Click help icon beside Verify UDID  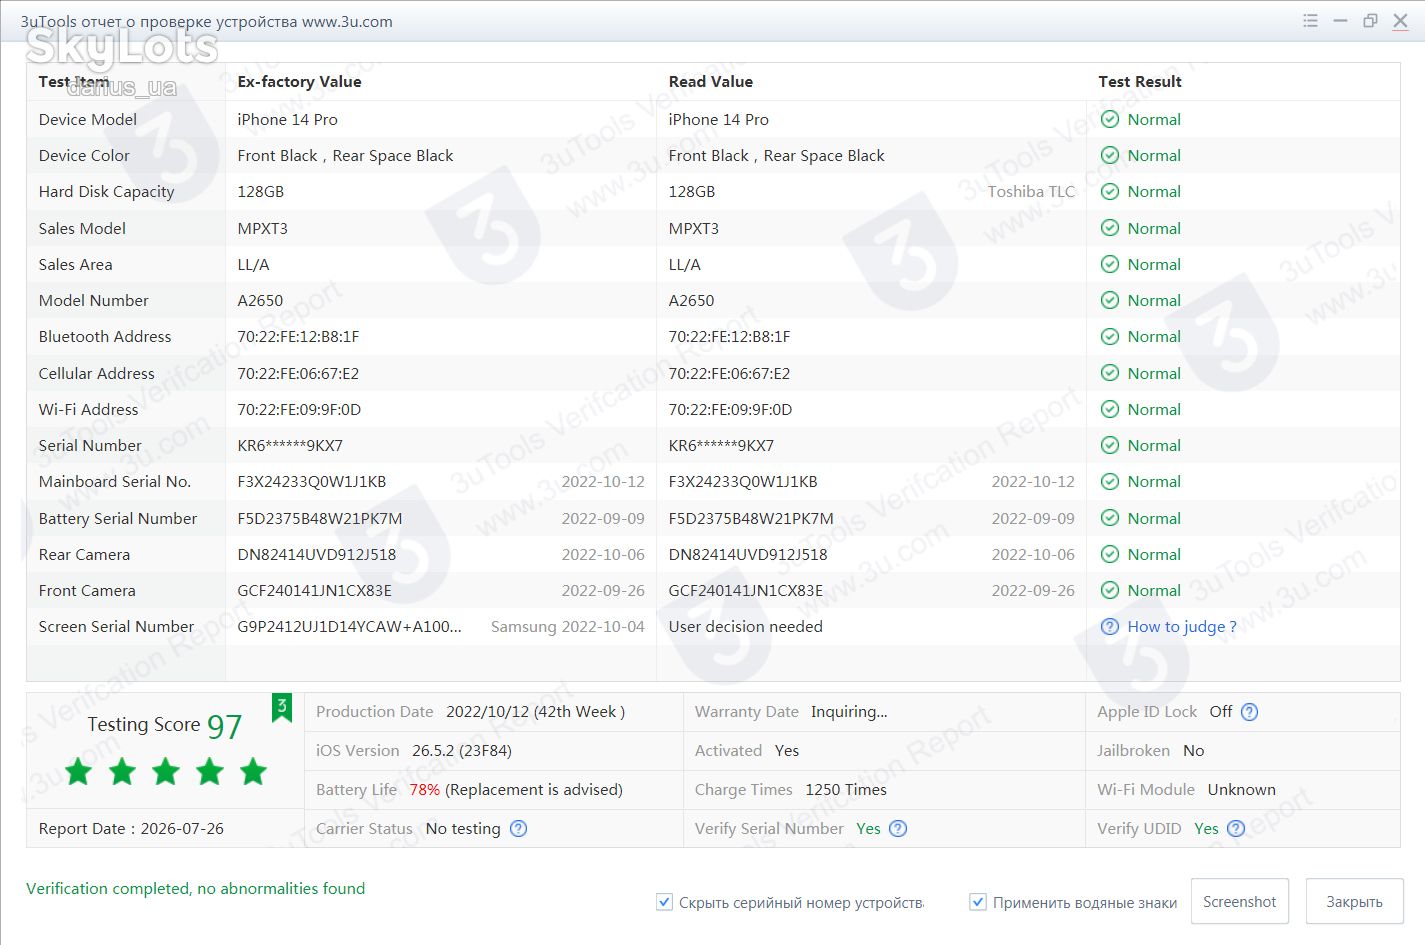coord(1236,828)
